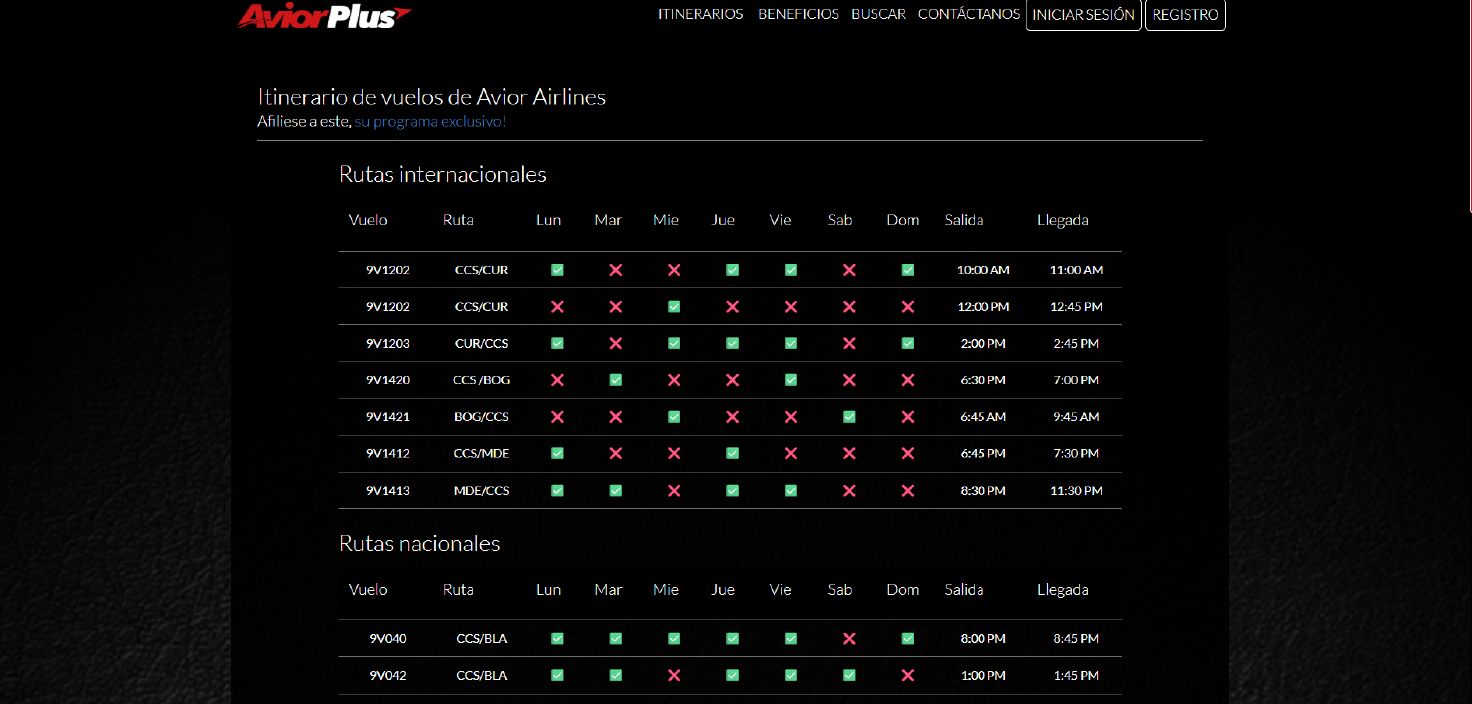The width and height of the screenshot is (1472, 704).
Task: Click Friday check mark for MDE/CCS flight
Action: [791, 491]
